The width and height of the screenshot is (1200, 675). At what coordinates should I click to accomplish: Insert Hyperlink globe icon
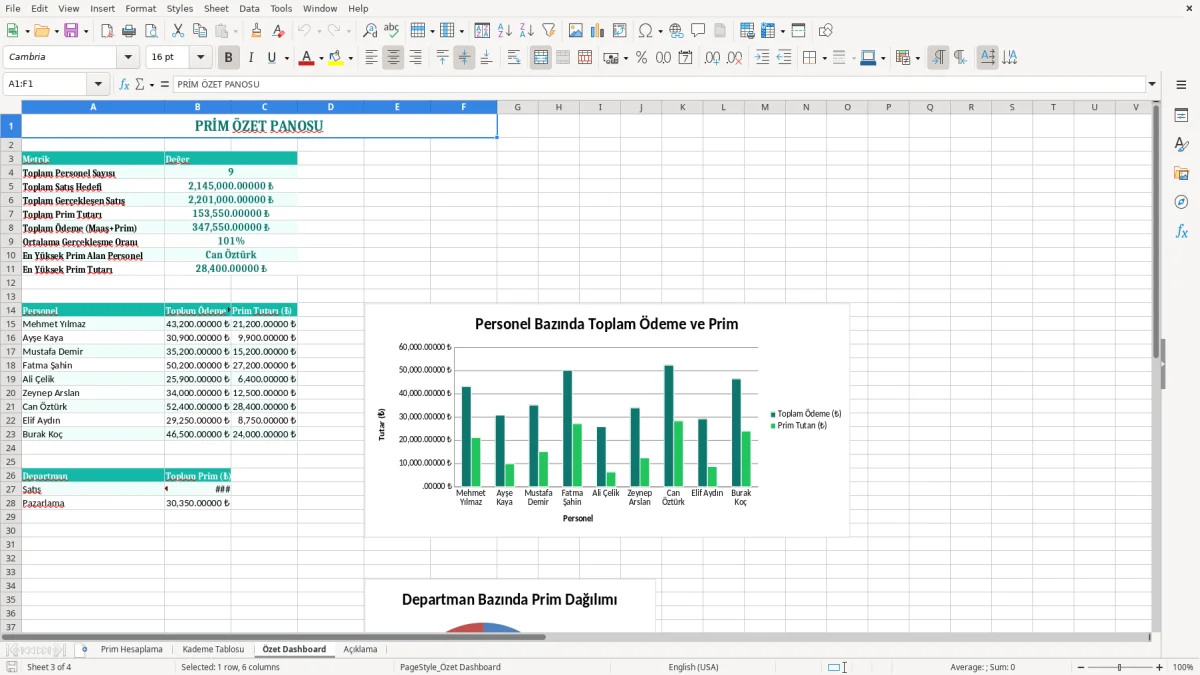click(676, 31)
